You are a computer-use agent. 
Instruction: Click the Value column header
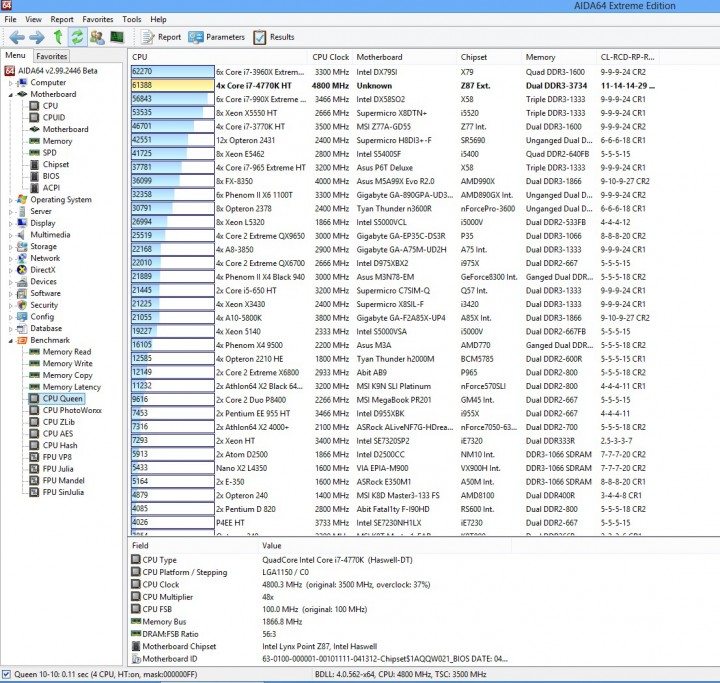385,546
